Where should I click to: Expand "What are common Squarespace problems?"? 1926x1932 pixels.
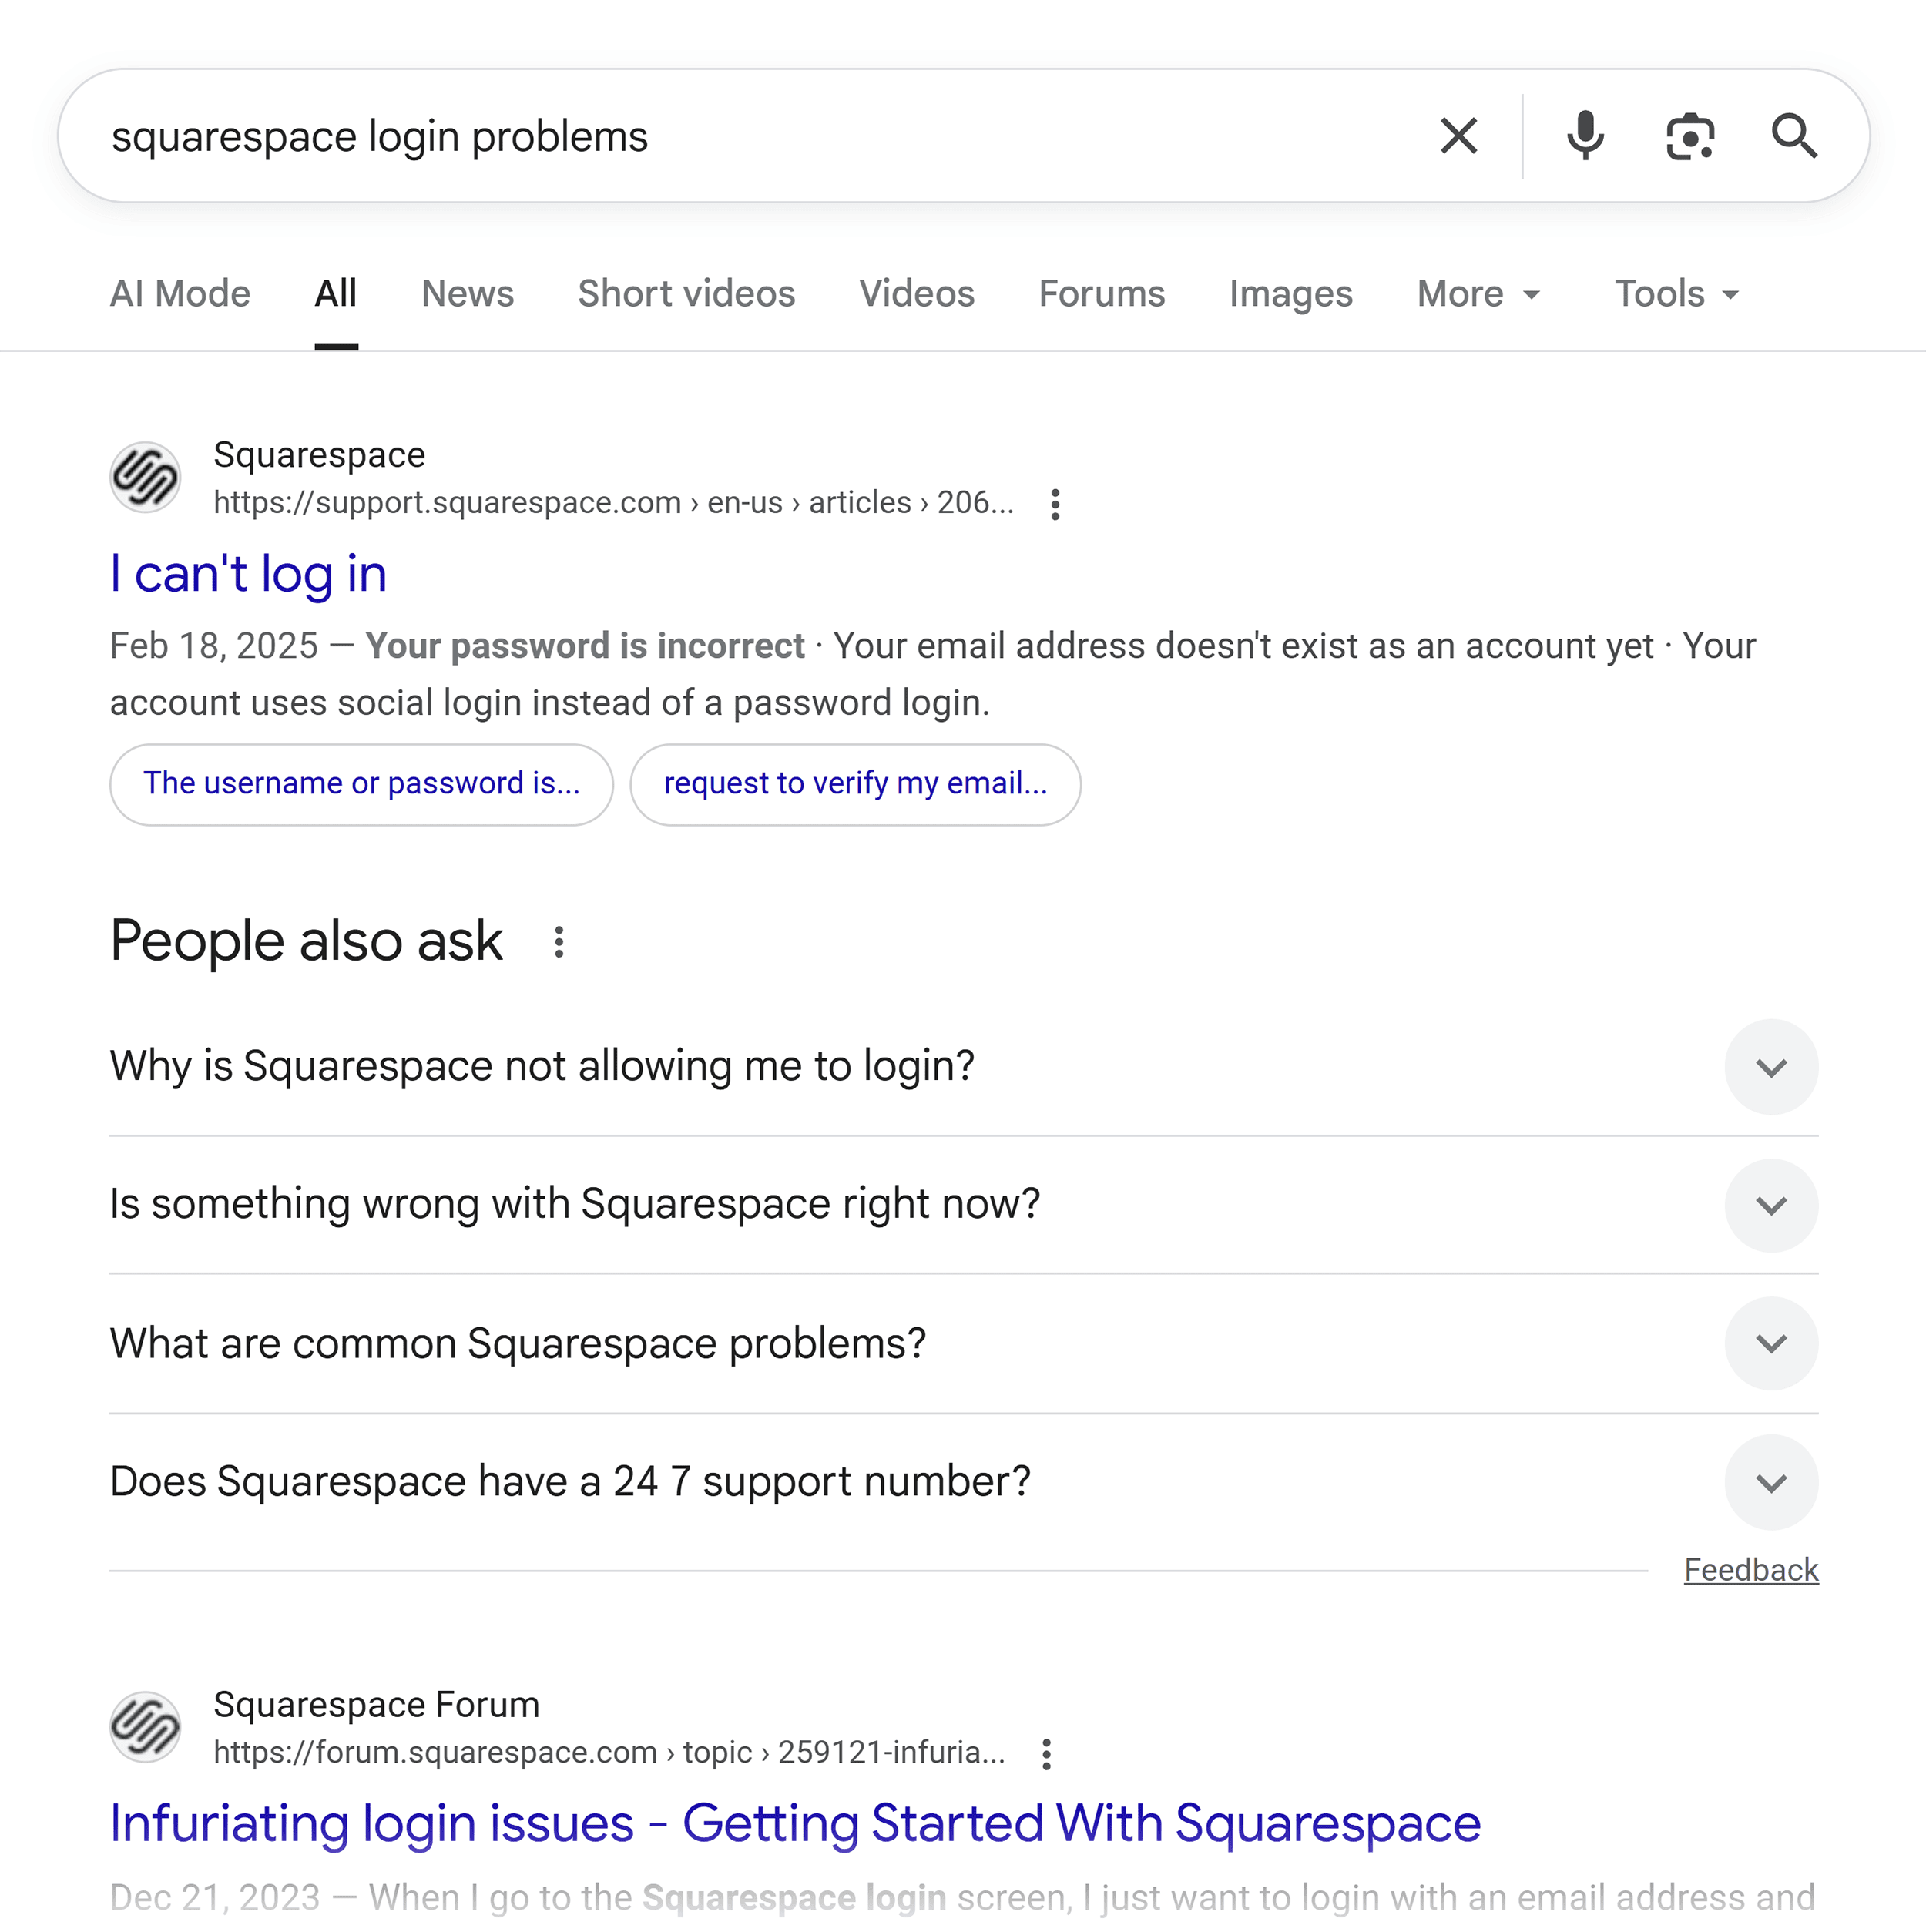pos(1771,1343)
